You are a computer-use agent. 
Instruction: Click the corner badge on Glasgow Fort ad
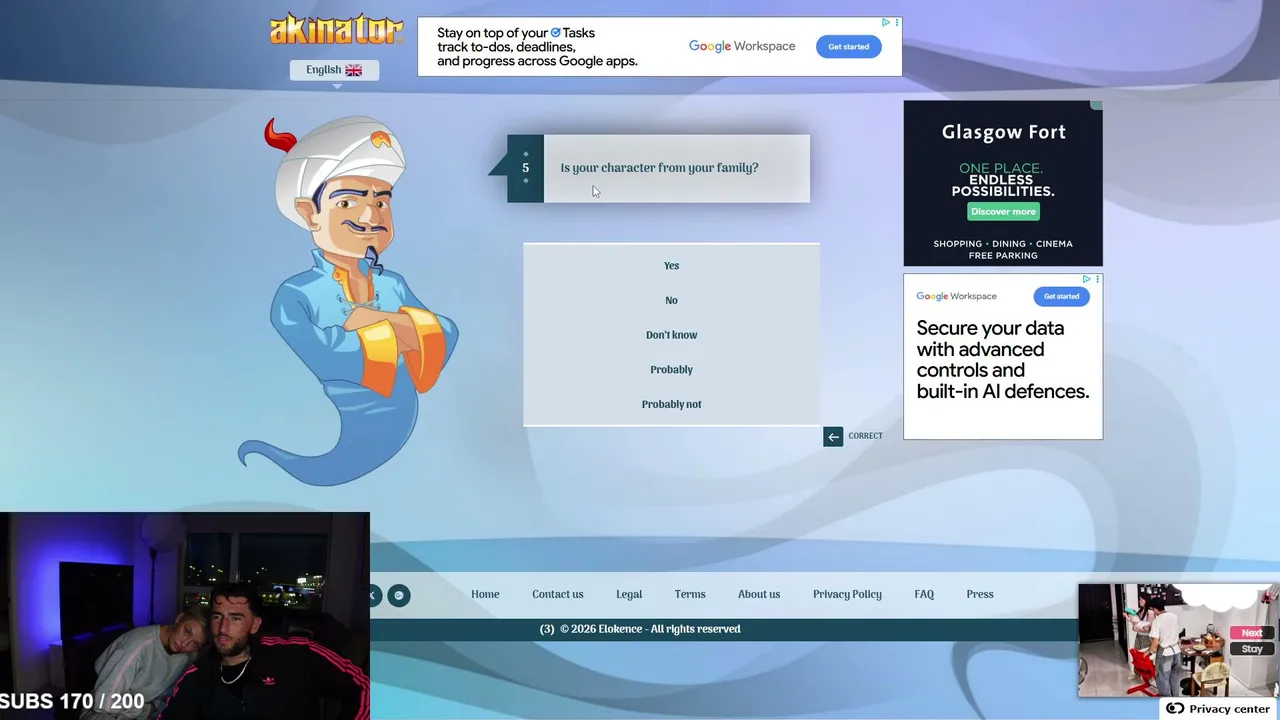(x=1097, y=105)
